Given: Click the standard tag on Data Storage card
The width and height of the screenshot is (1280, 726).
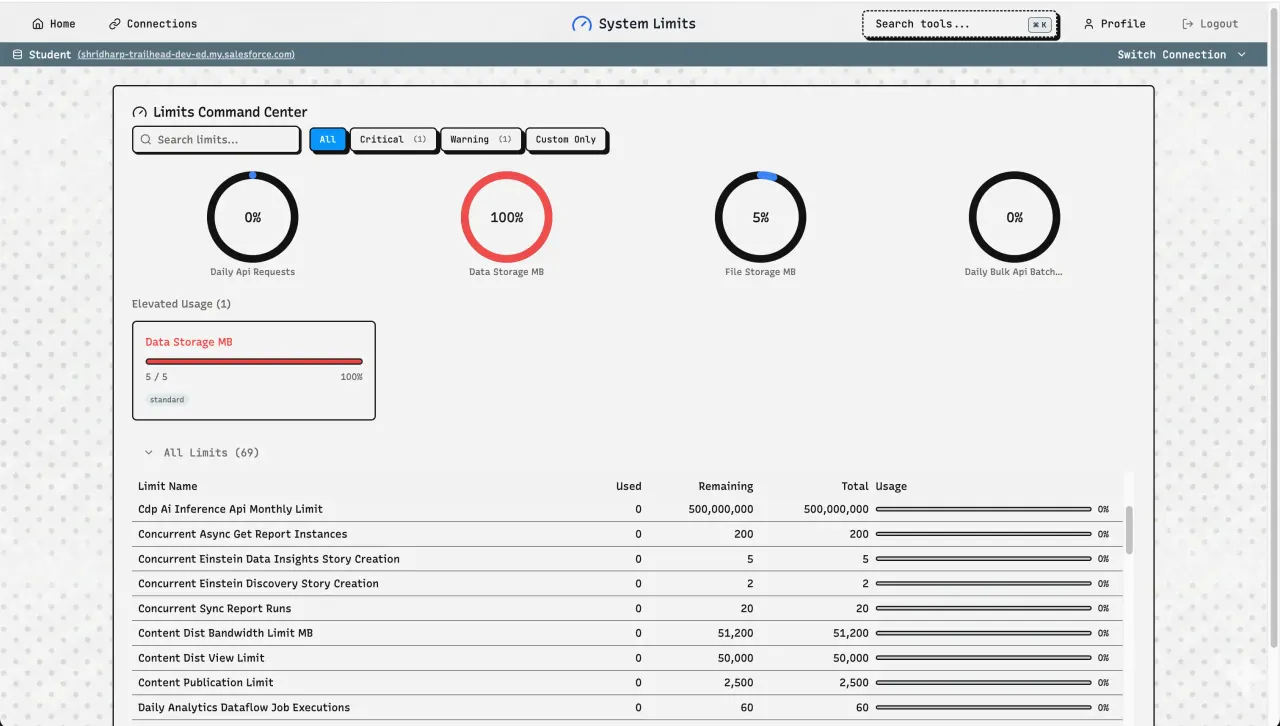Looking at the screenshot, I should click(167, 400).
